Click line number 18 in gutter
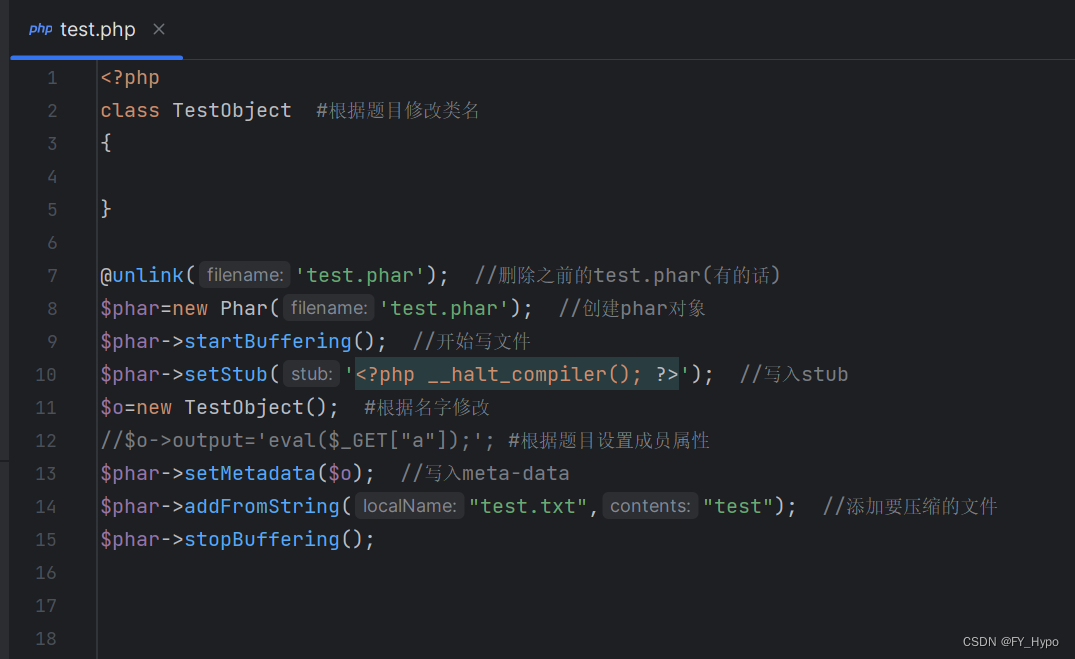 46,638
